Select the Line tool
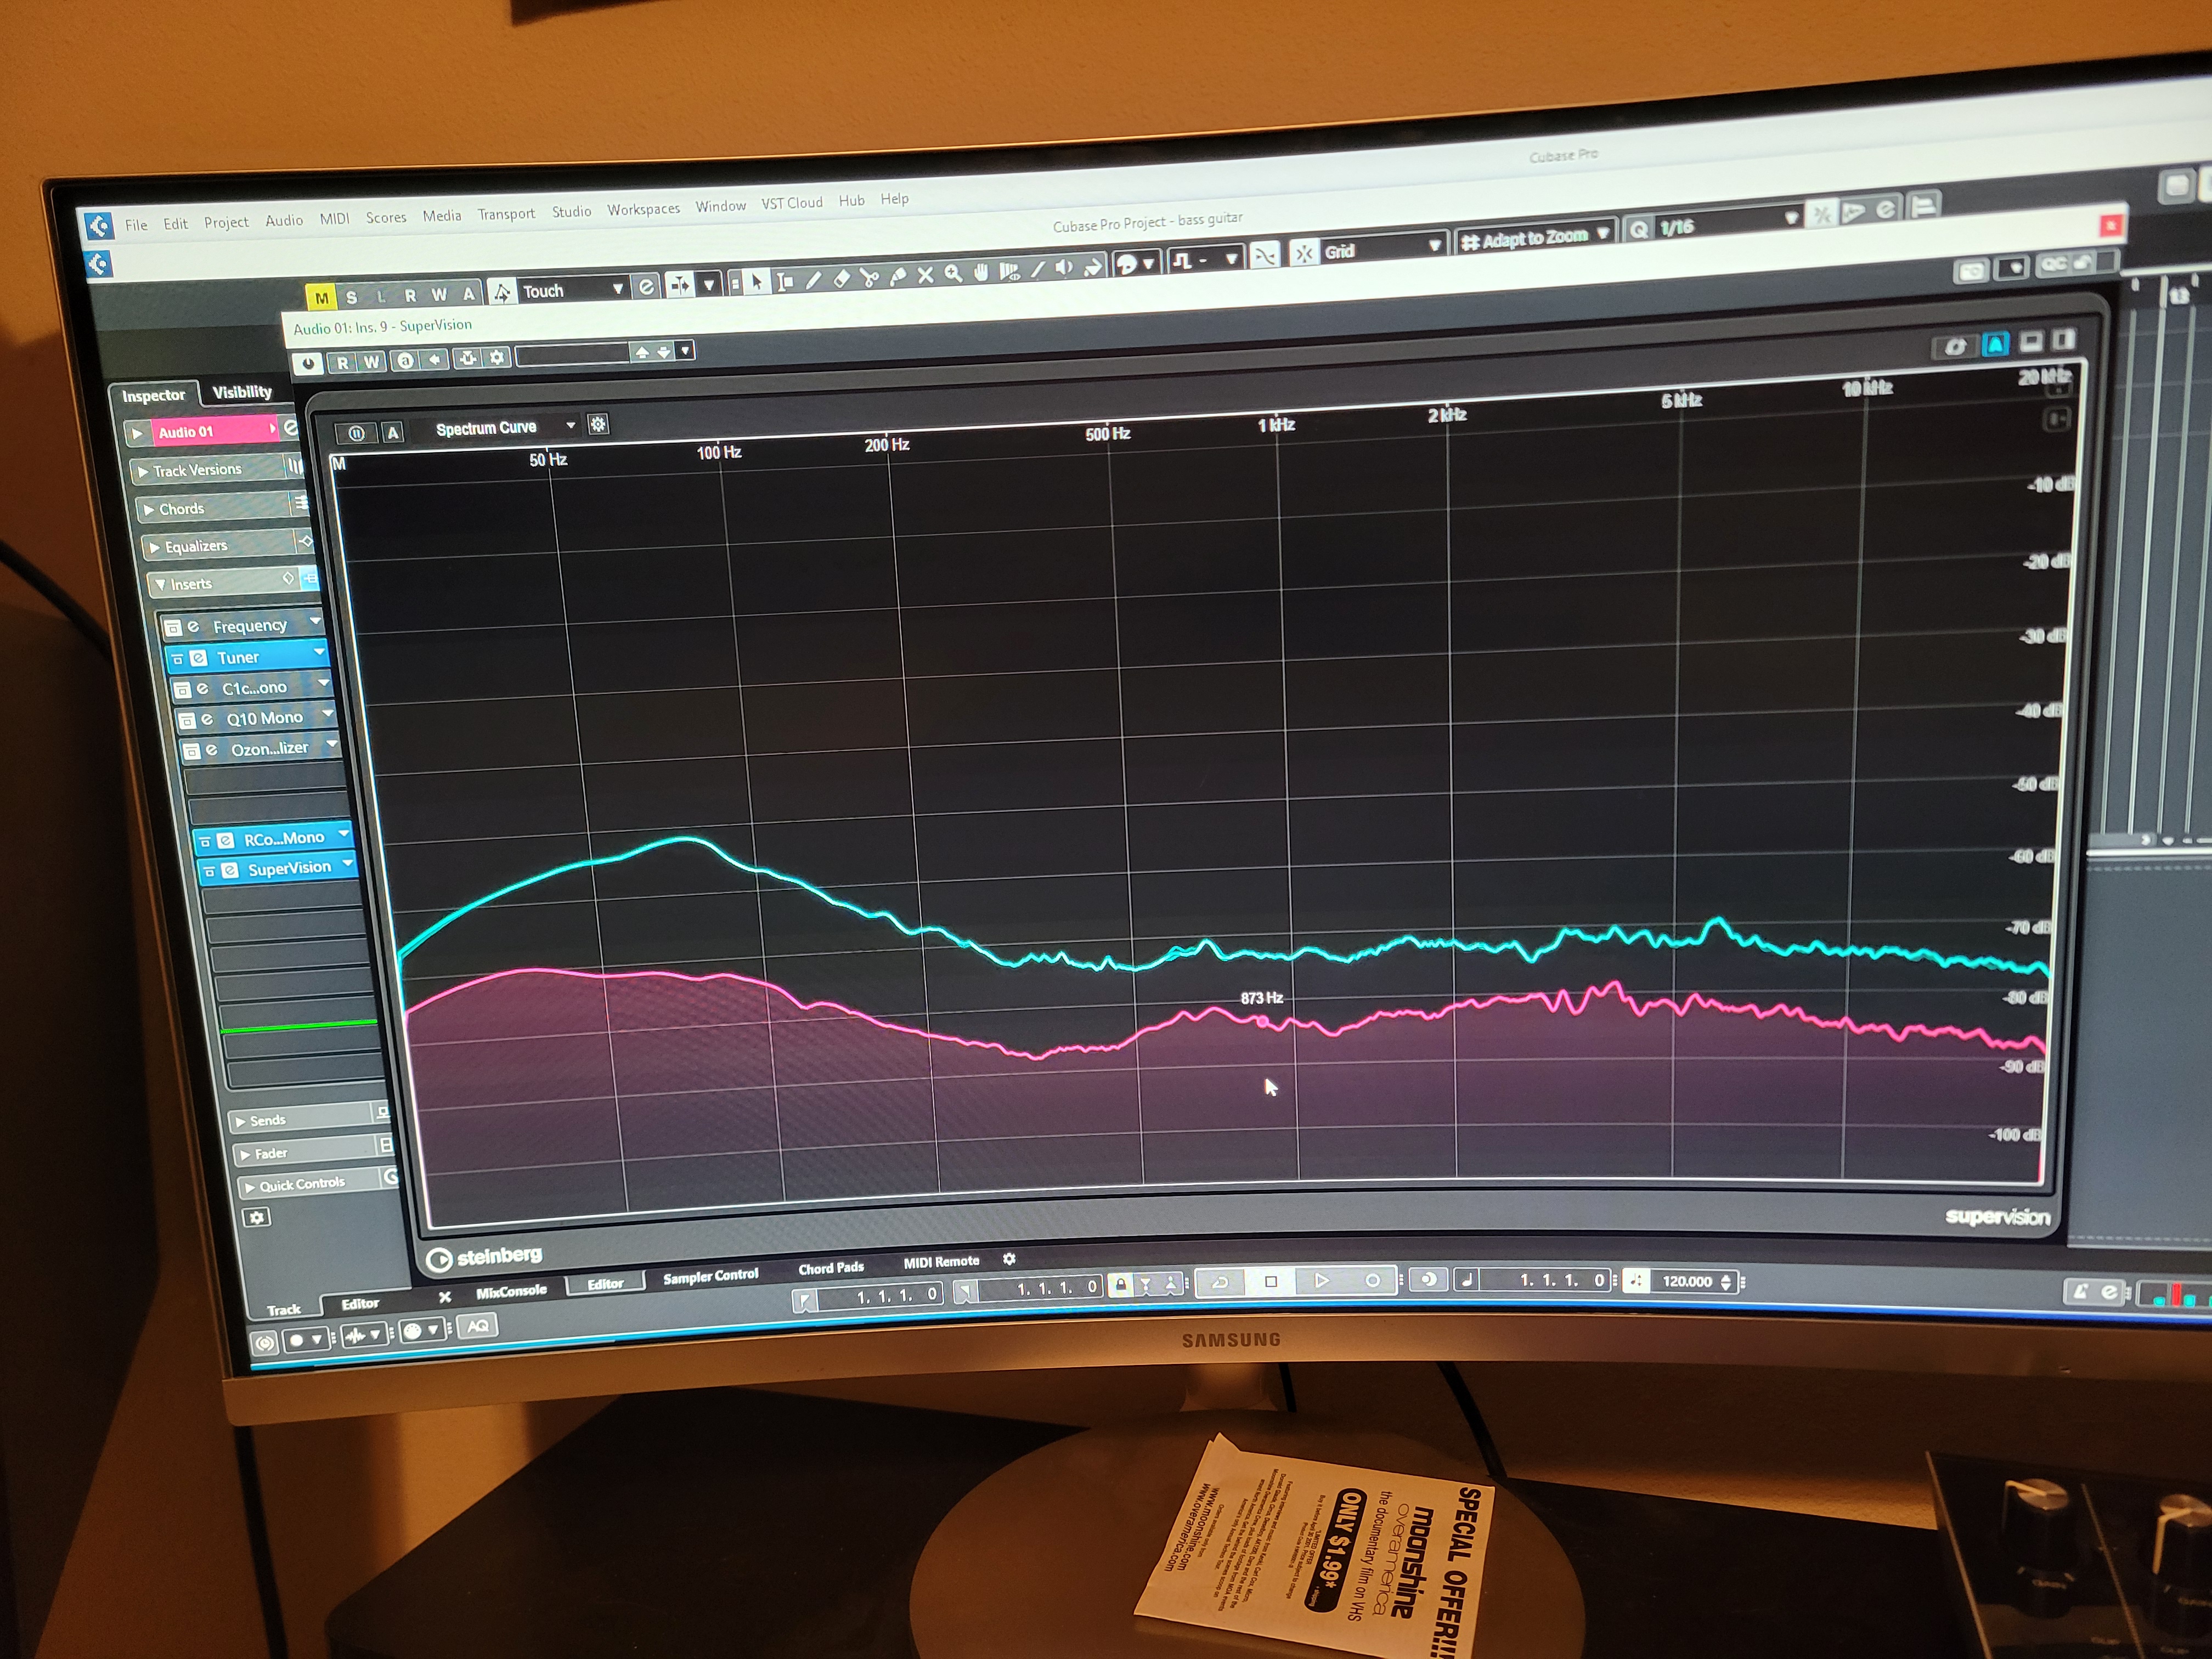Viewport: 2212px width, 1659px height. 1037,269
